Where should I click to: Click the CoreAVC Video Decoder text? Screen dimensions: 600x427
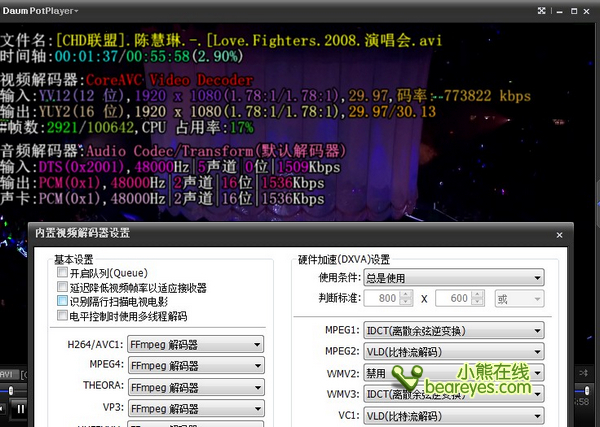[x=169, y=80]
